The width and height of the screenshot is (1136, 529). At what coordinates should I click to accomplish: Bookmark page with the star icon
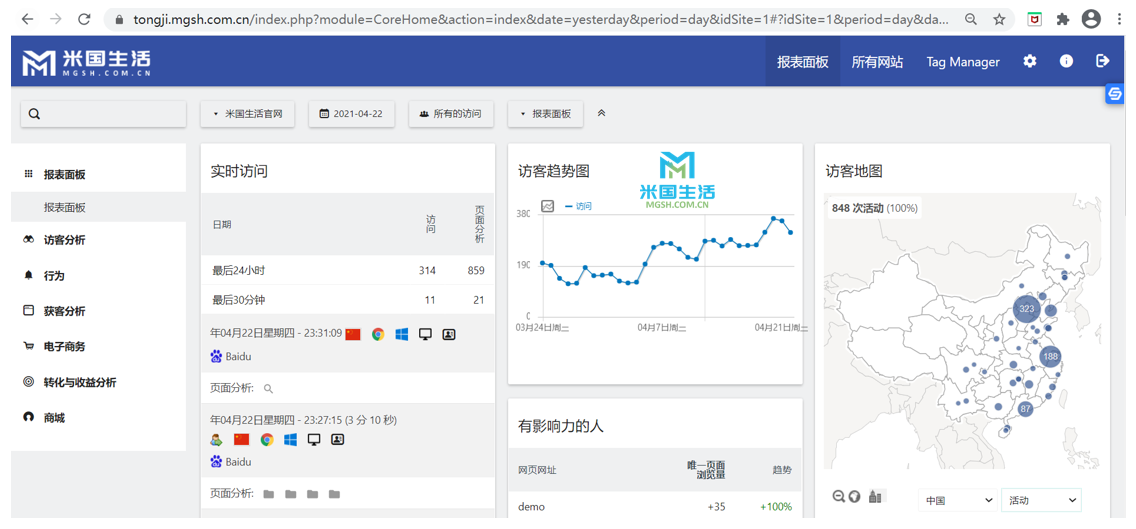999,20
